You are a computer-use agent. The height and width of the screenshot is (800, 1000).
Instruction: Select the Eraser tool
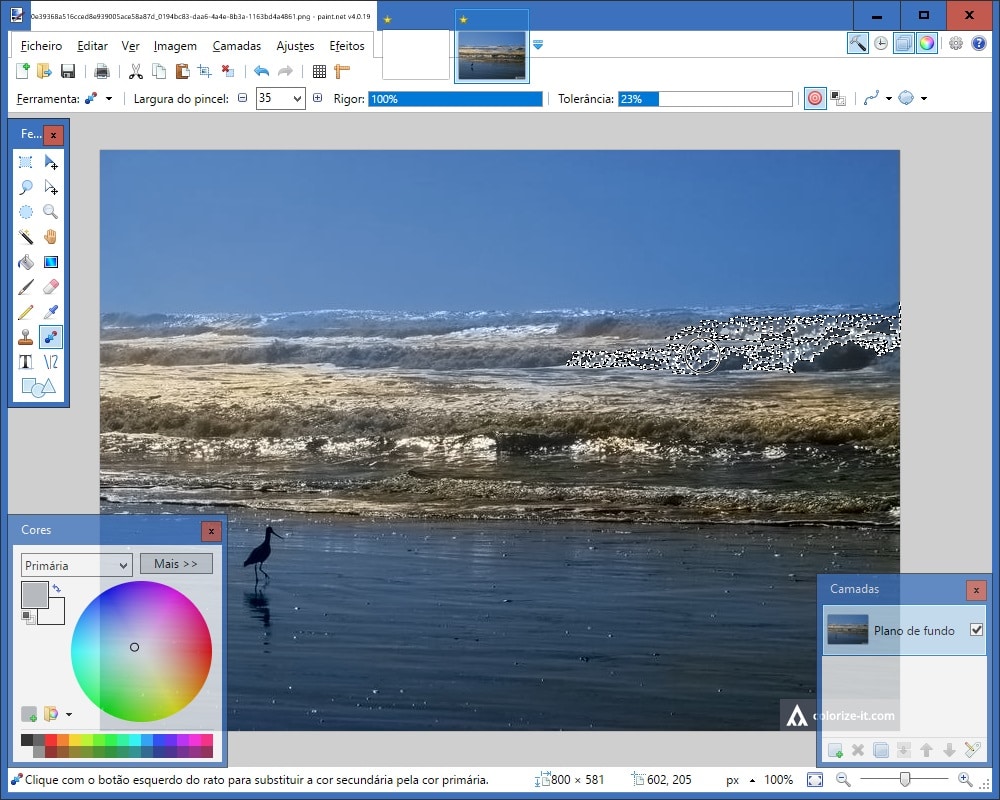pos(51,287)
